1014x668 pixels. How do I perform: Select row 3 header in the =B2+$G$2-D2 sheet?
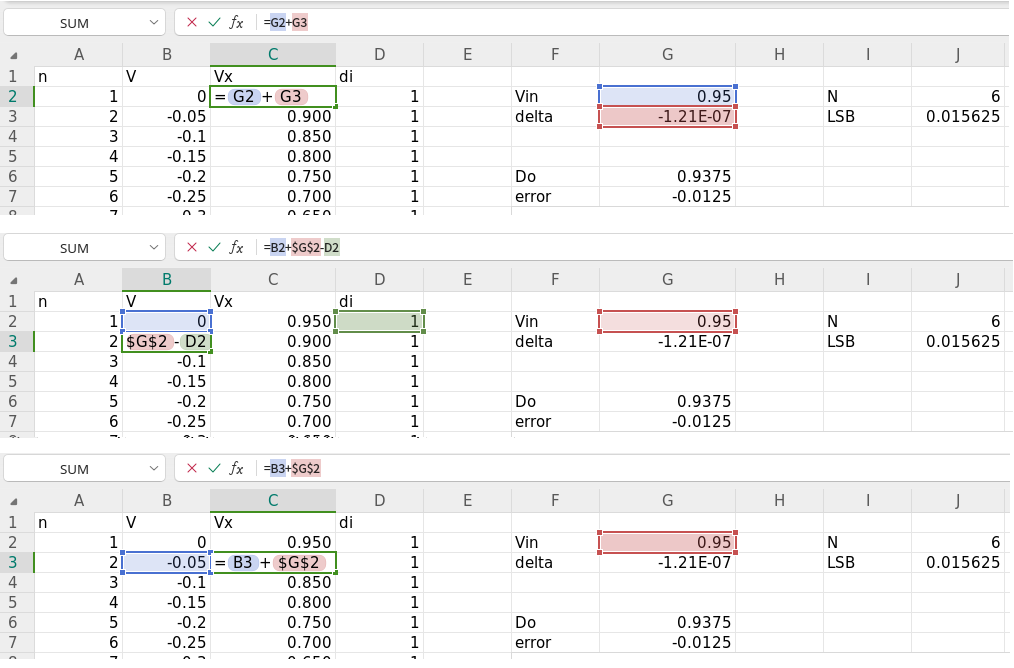pyautogui.click(x=17, y=341)
